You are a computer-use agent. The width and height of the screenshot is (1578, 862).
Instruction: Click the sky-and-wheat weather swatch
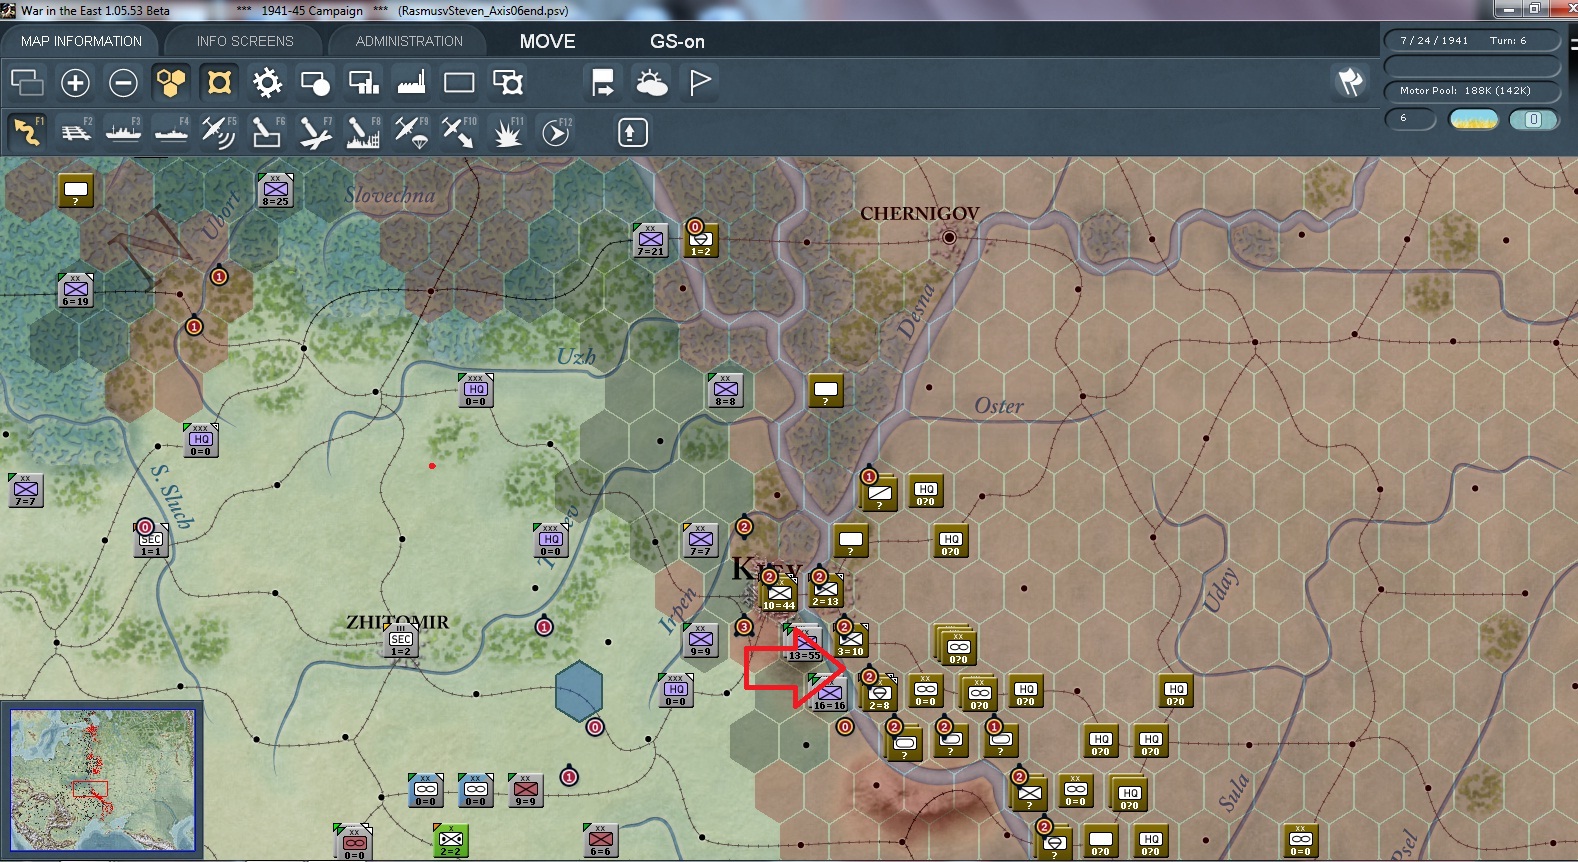(1474, 120)
